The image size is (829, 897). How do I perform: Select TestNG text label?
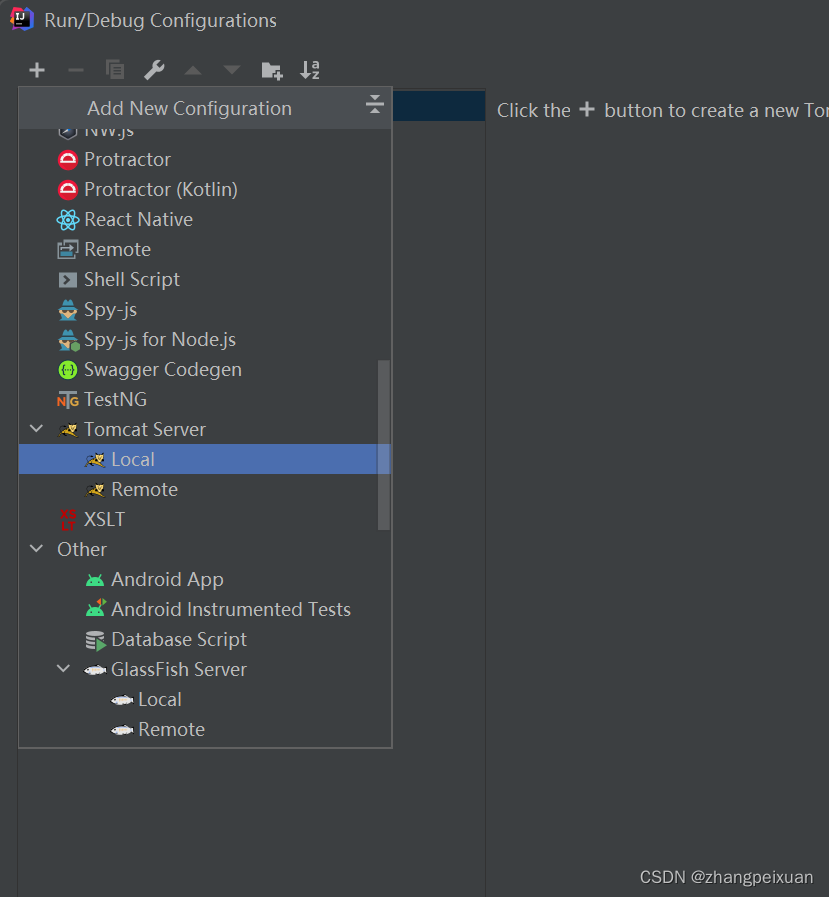[x=115, y=400]
